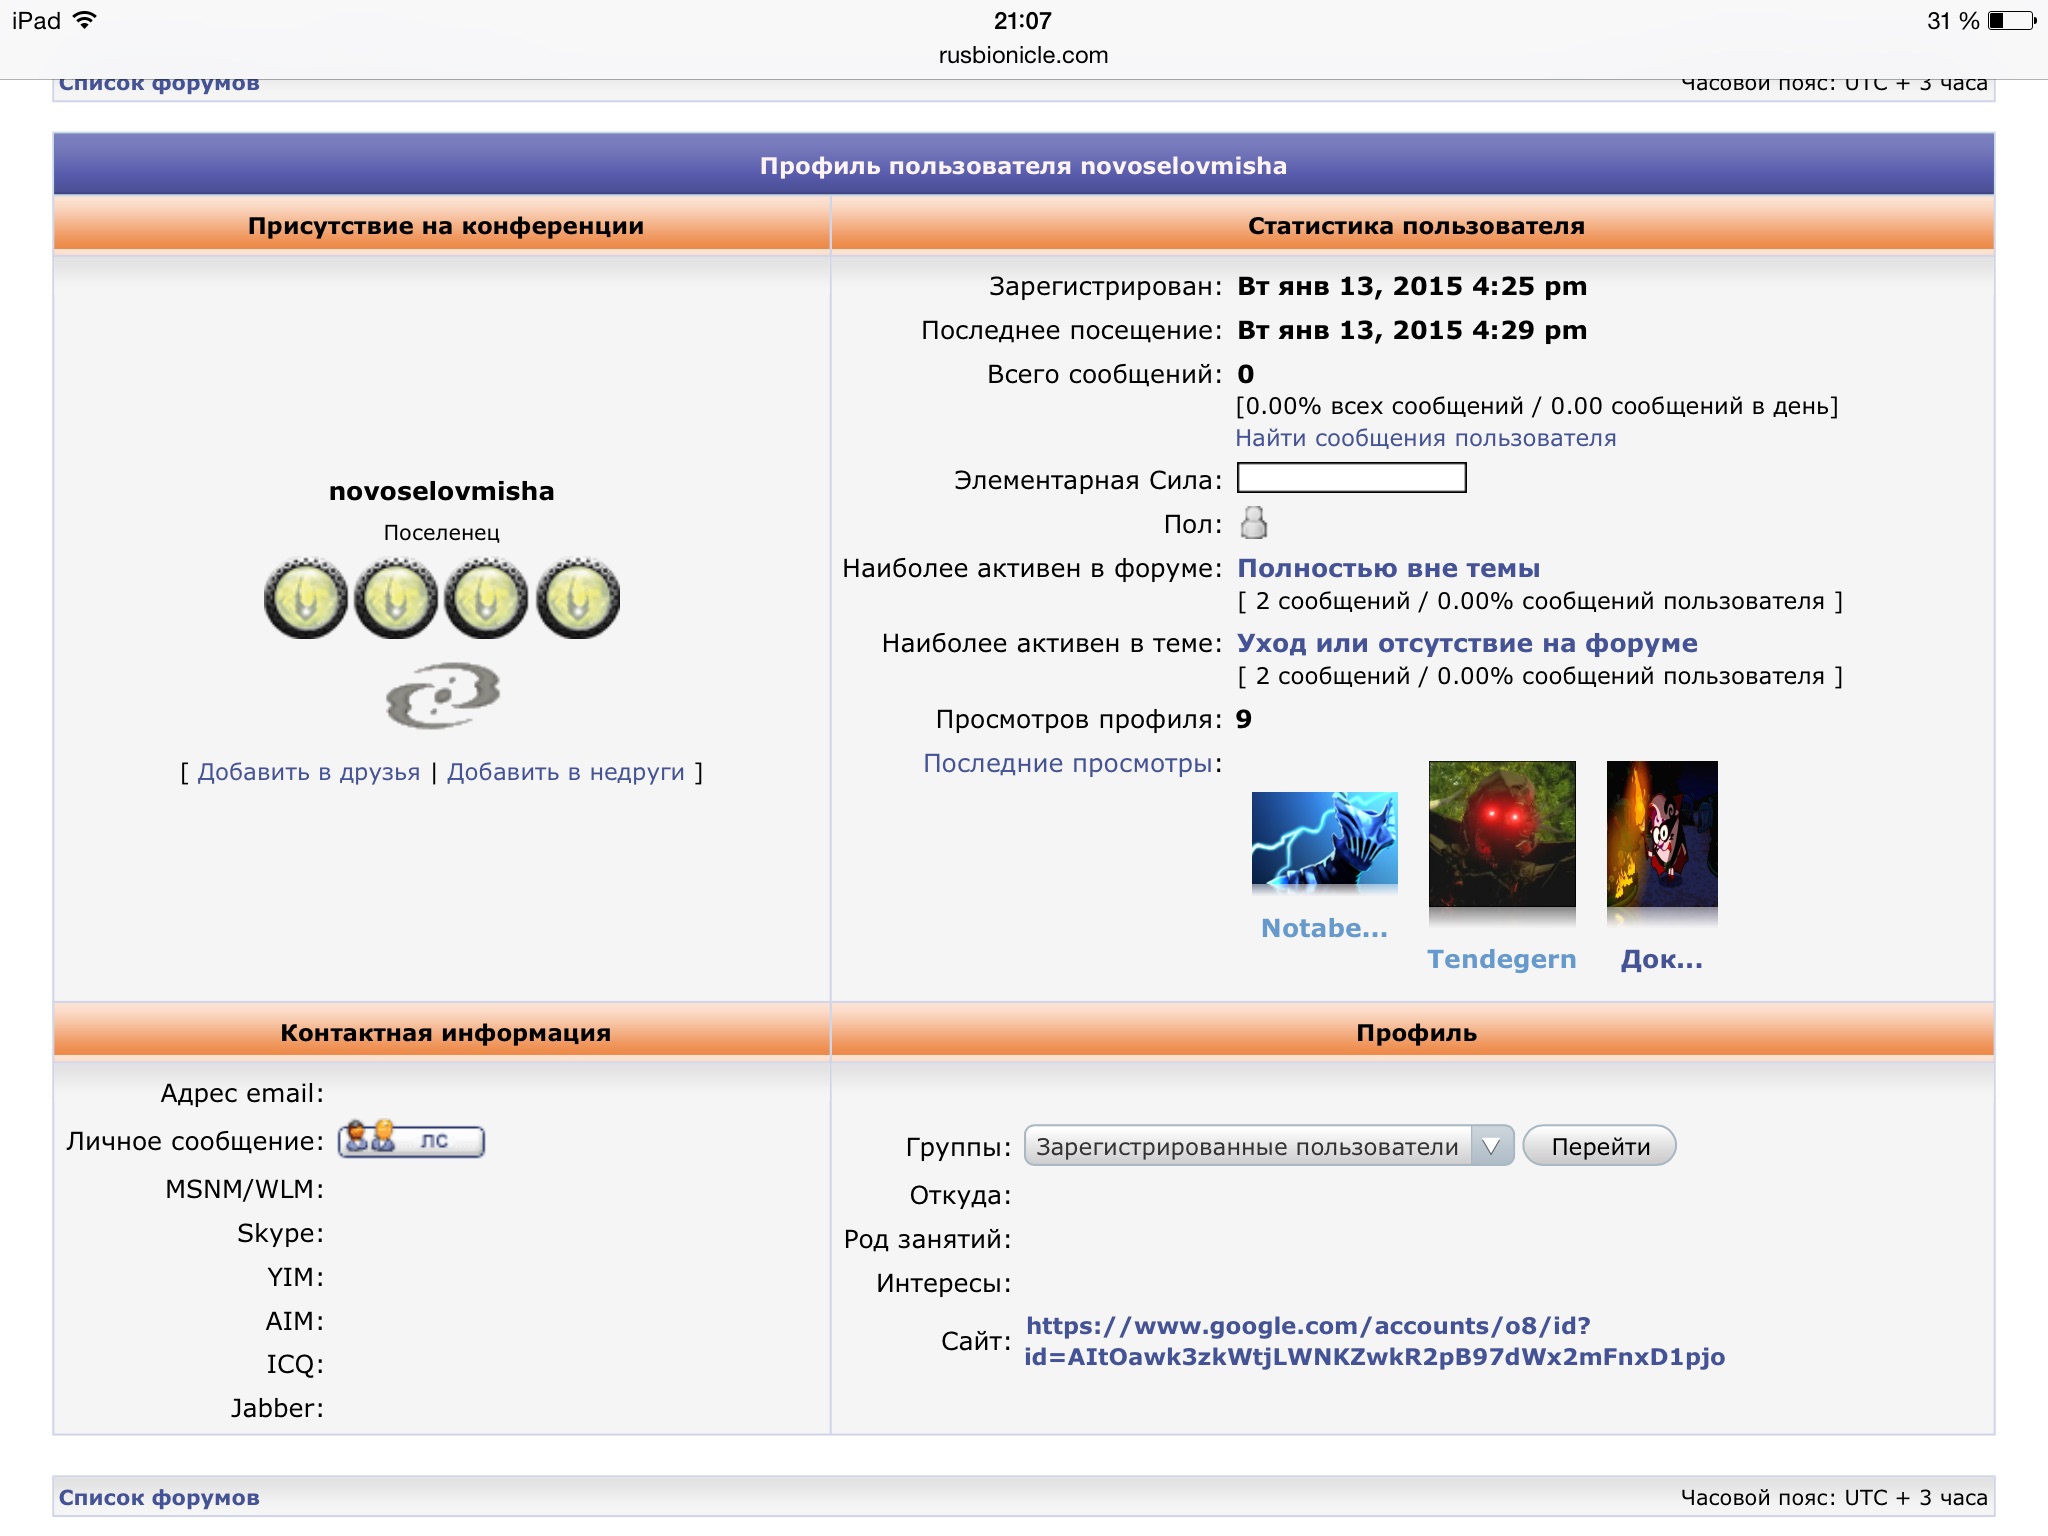Click the private message ЛС icon
This screenshot has height=1536, width=2048.
pyautogui.click(x=411, y=1140)
